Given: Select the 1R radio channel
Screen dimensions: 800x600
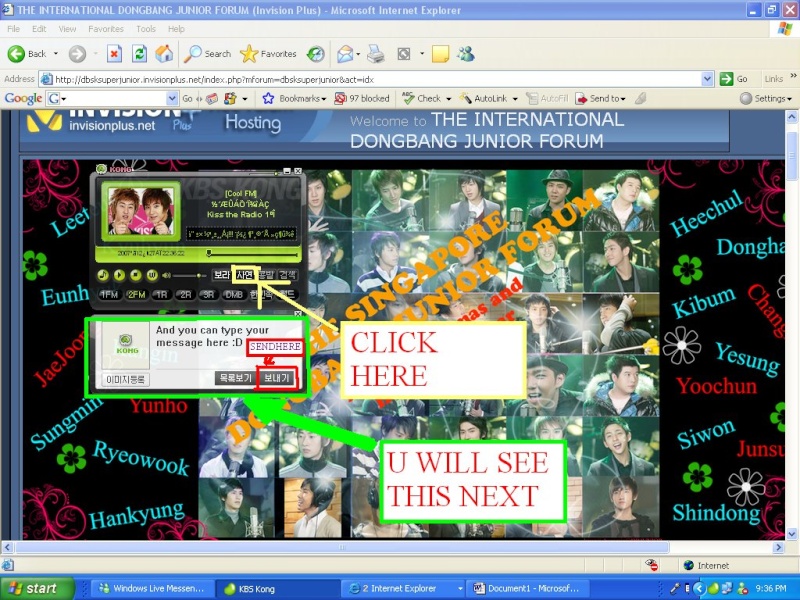Looking at the screenshot, I should click(161, 294).
